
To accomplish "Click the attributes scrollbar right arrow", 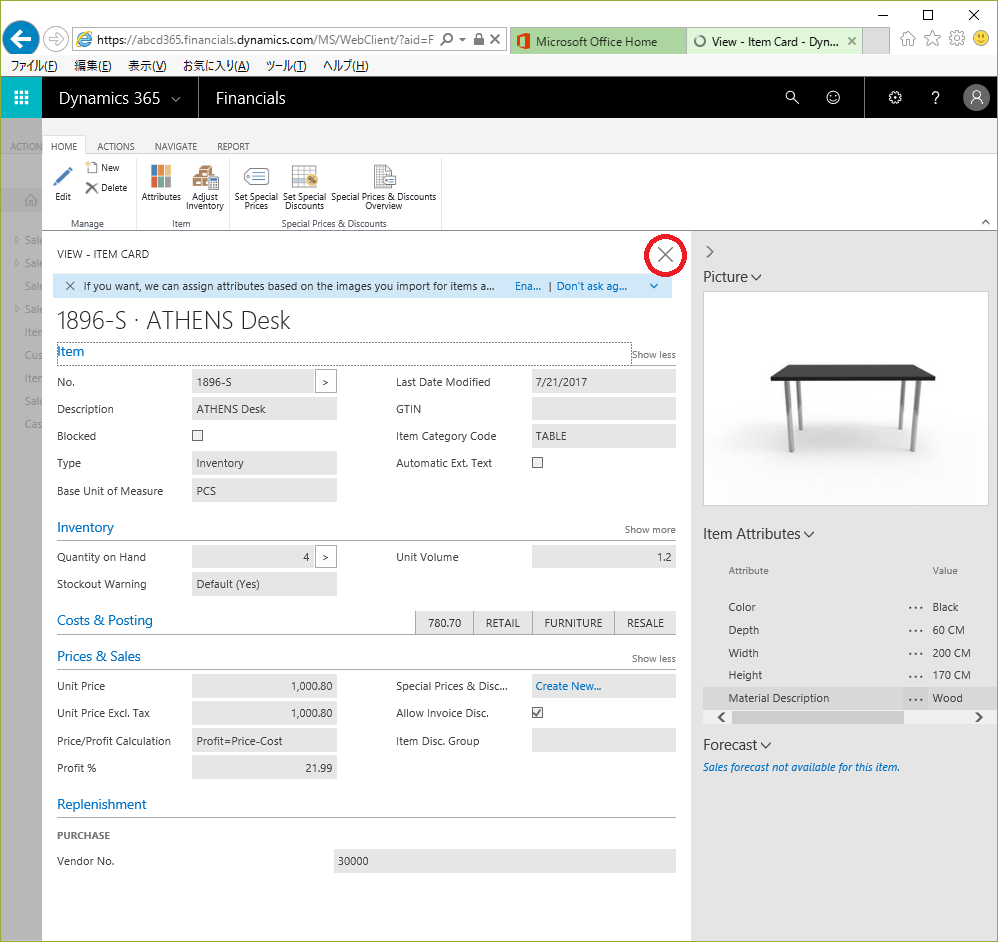I will point(979,717).
